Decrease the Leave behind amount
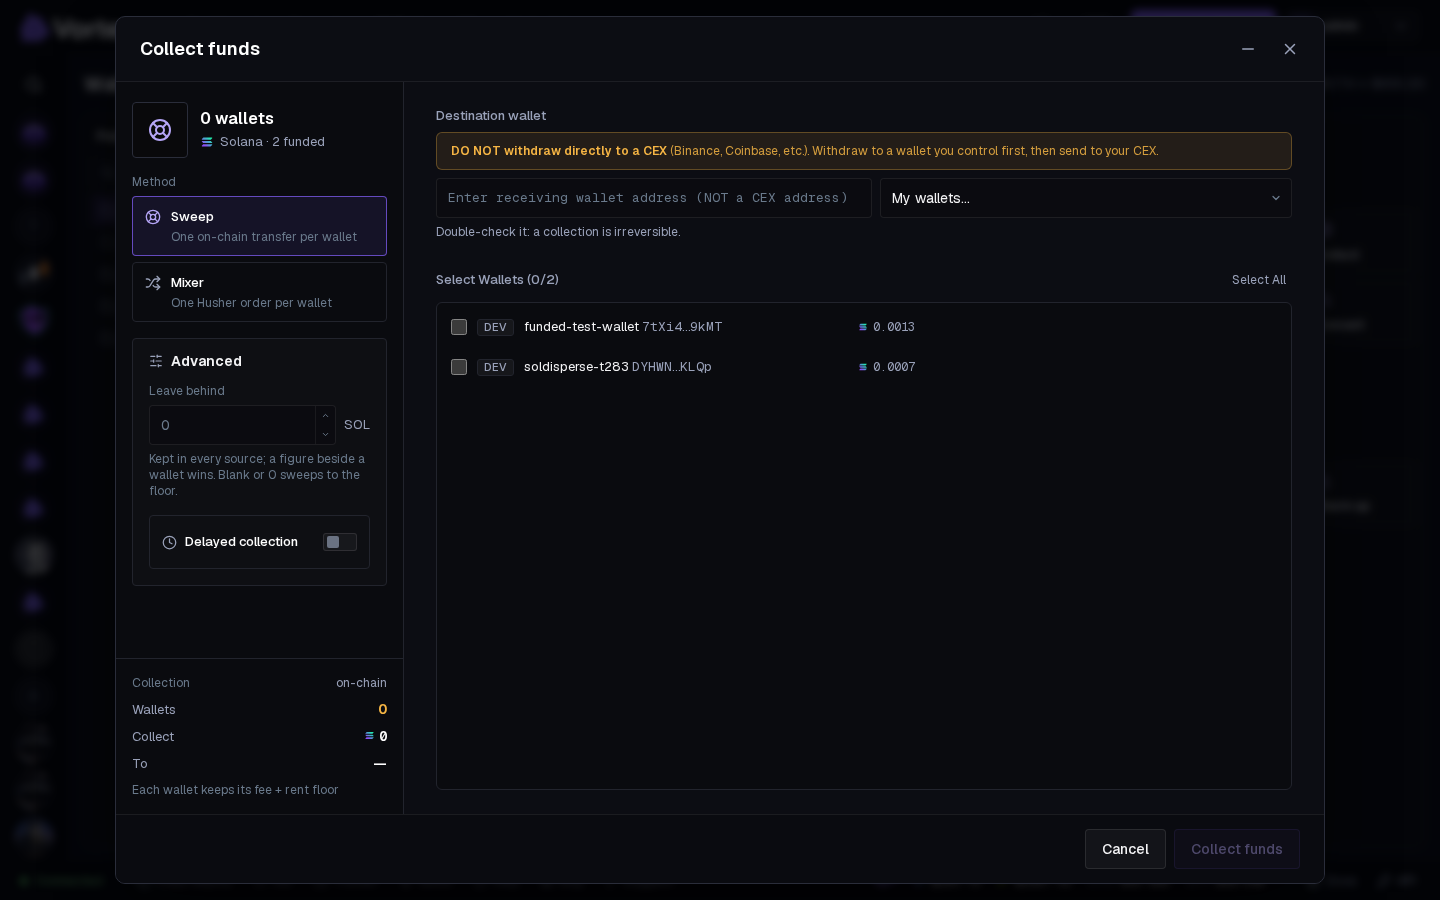 coord(325,435)
